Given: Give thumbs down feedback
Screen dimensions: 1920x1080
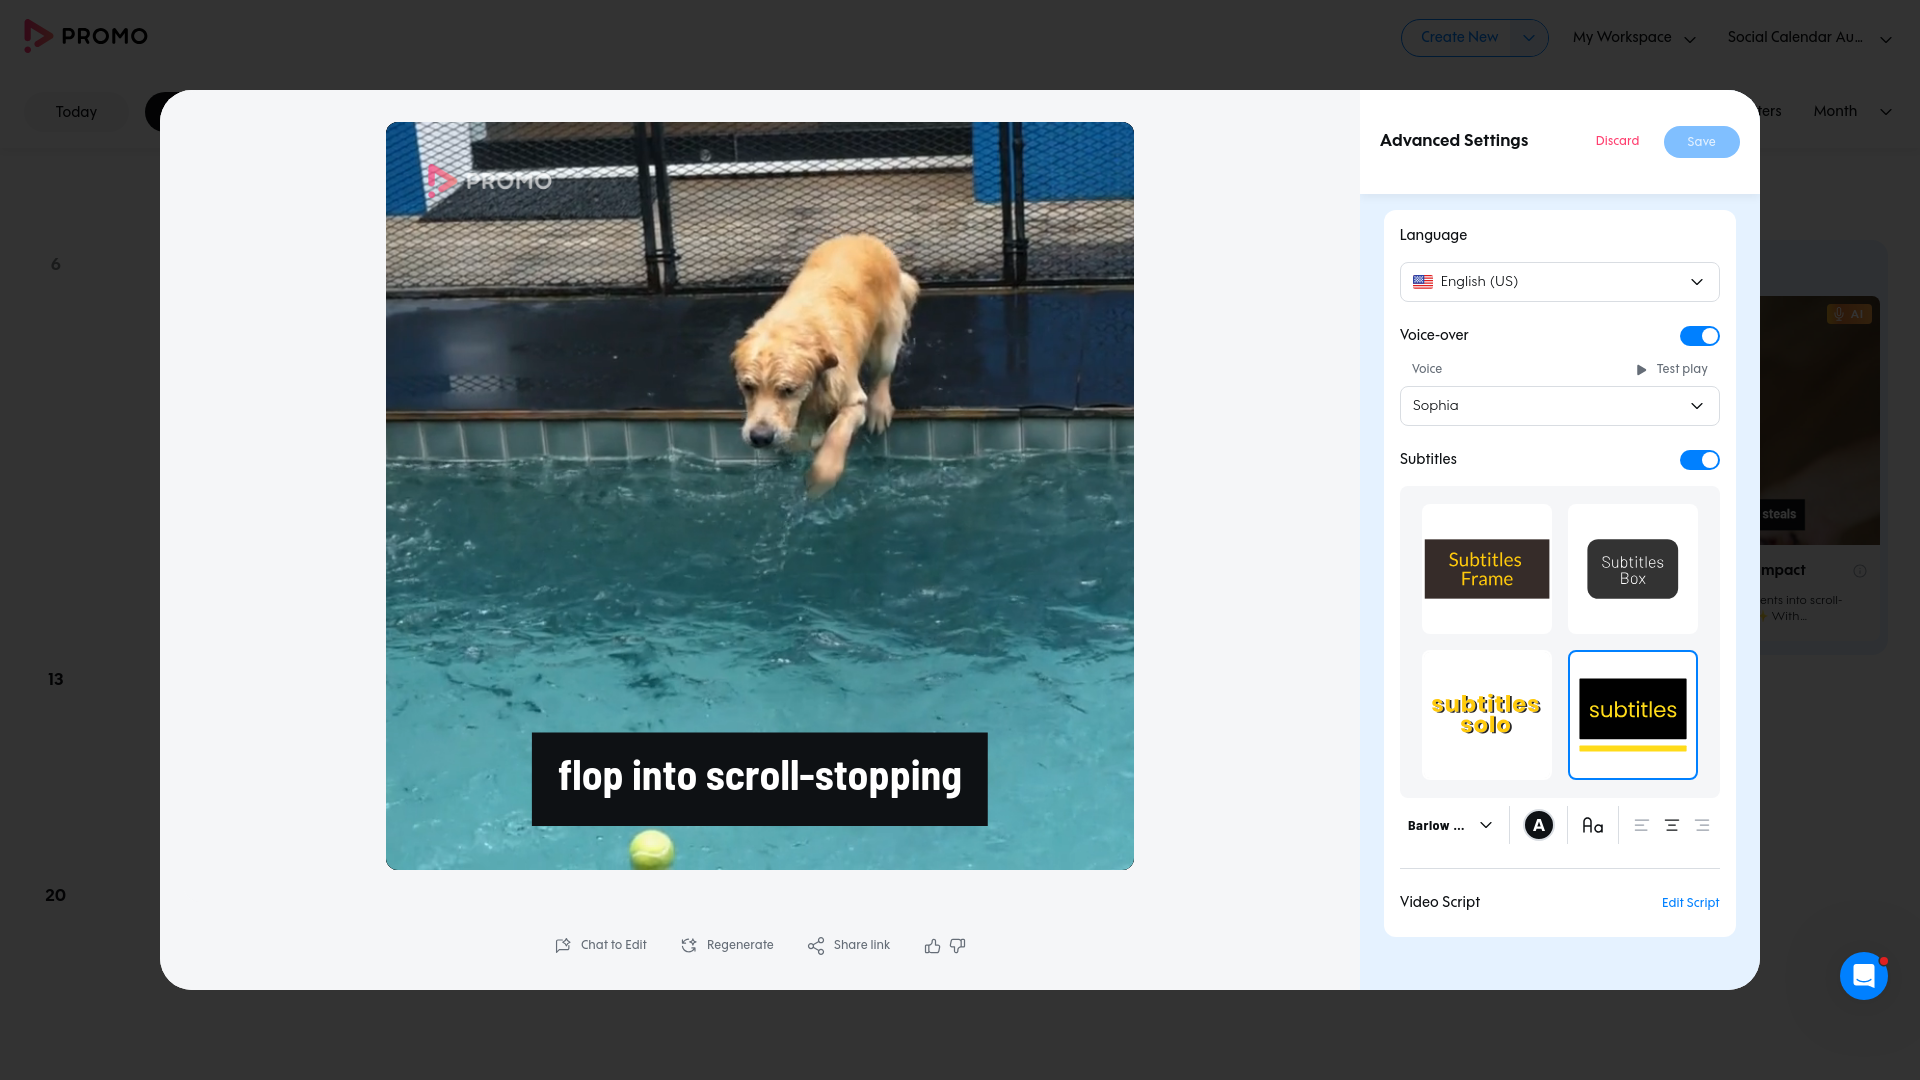Looking at the screenshot, I should click(x=958, y=945).
